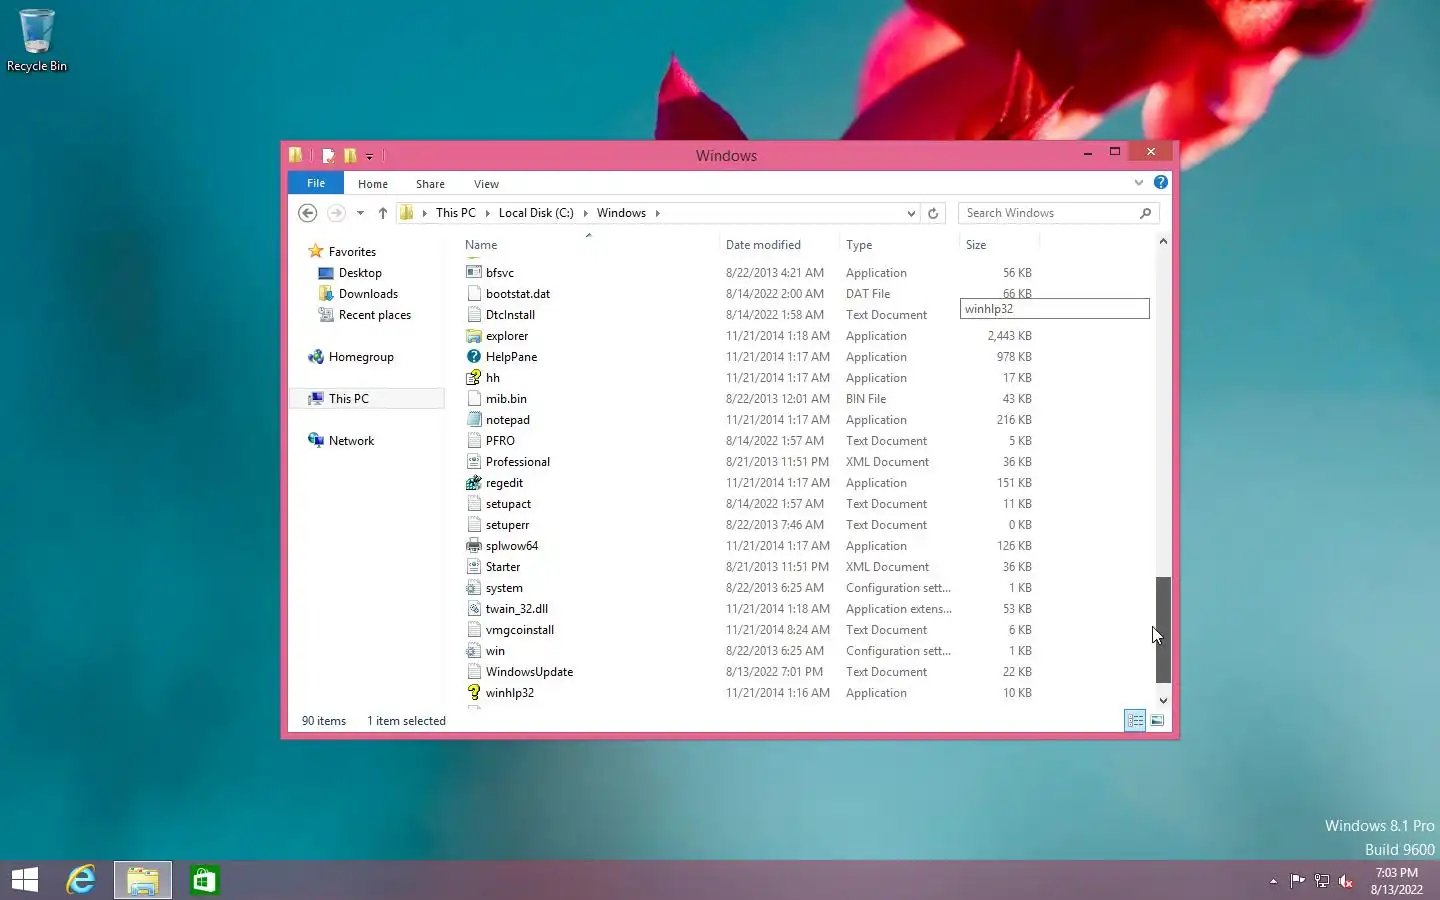This screenshot has height=900, width=1440.
Task: Select the system configuration file icon
Action: (x=474, y=587)
